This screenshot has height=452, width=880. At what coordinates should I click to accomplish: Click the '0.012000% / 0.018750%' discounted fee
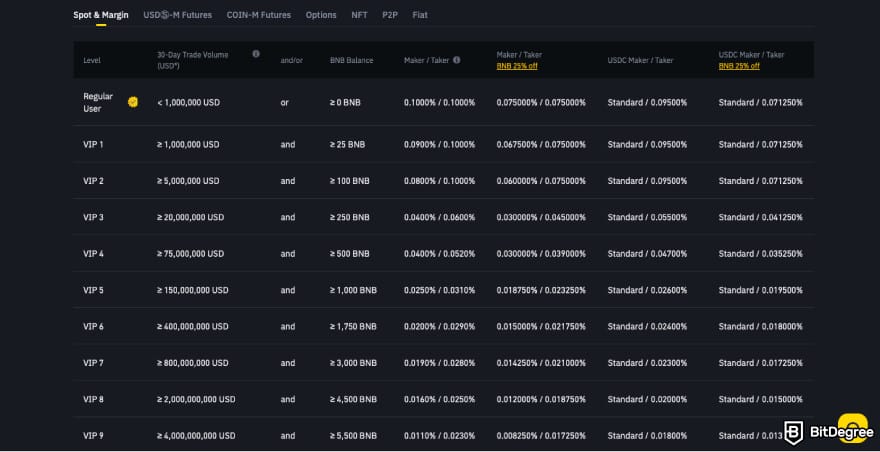[541, 399]
